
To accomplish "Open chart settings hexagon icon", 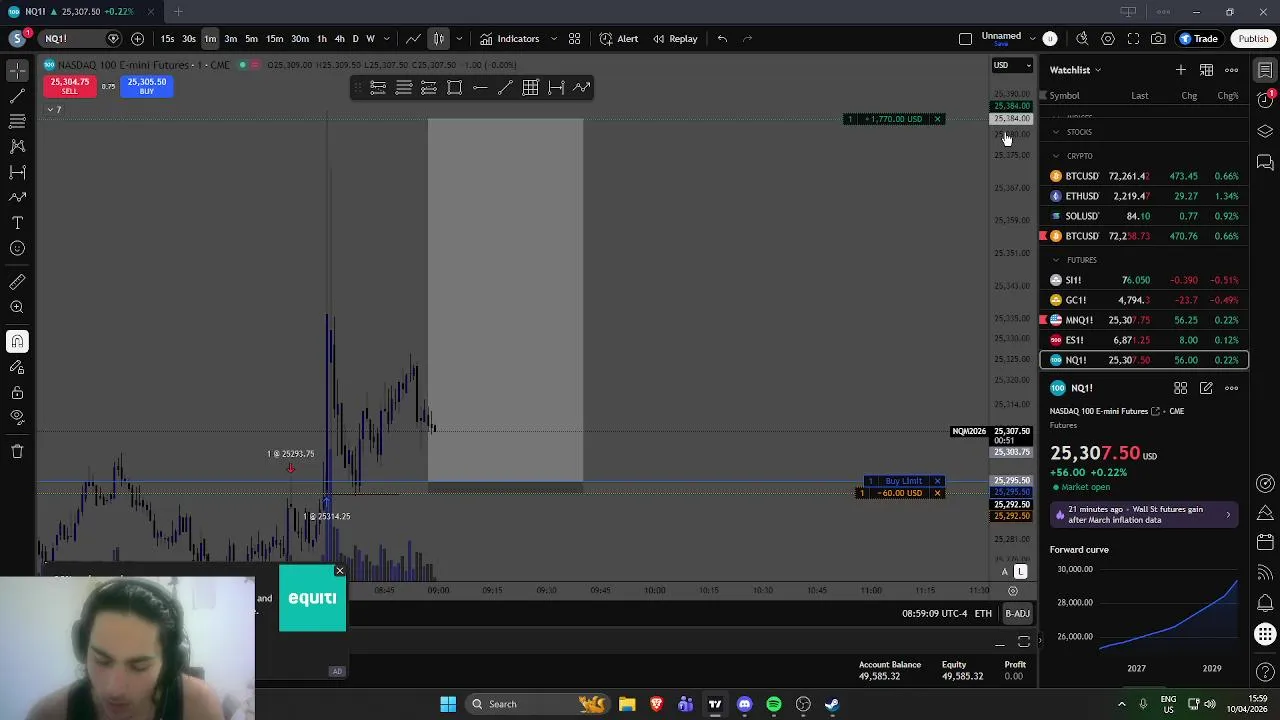I will click(x=1108, y=39).
